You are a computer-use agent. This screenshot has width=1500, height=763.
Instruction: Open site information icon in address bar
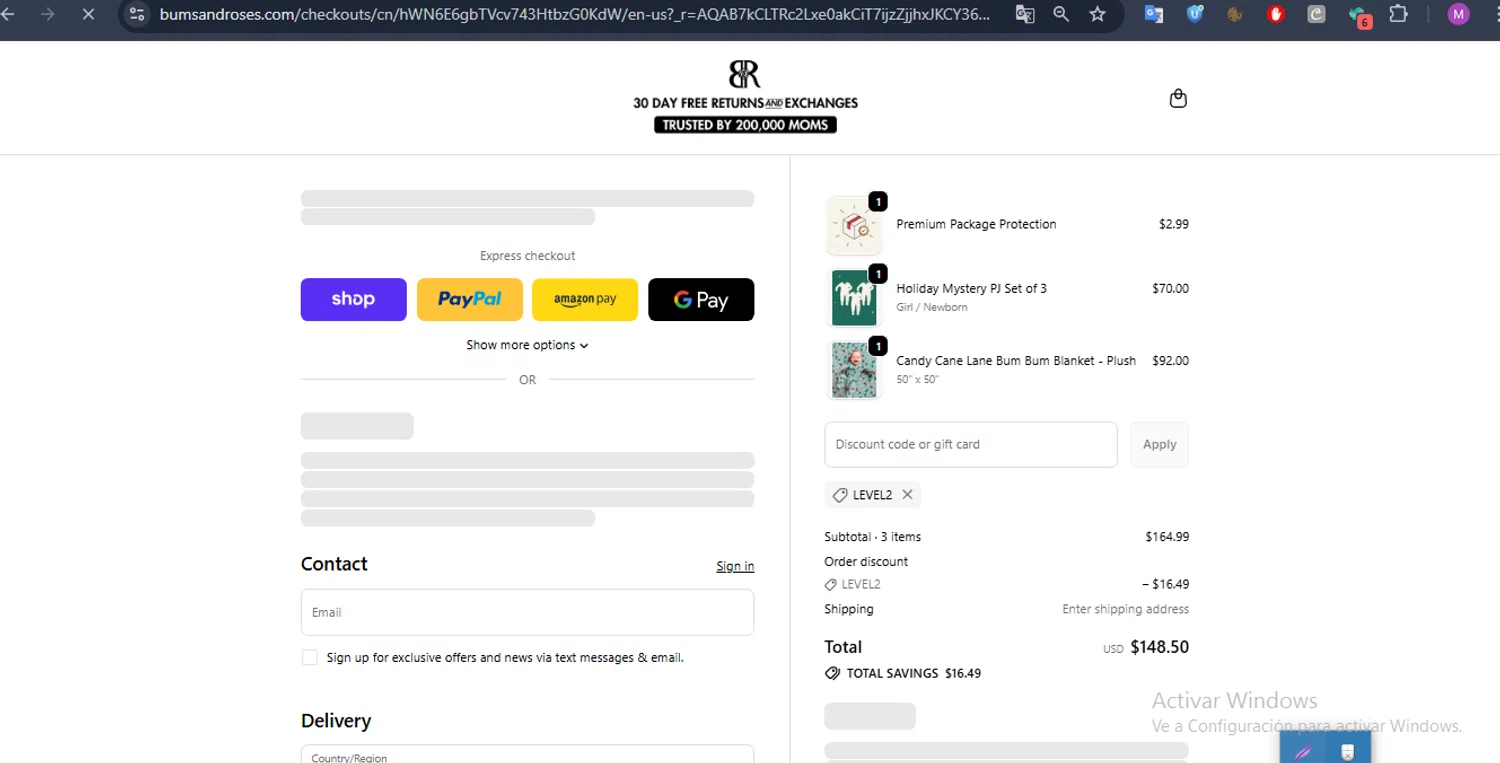138,14
